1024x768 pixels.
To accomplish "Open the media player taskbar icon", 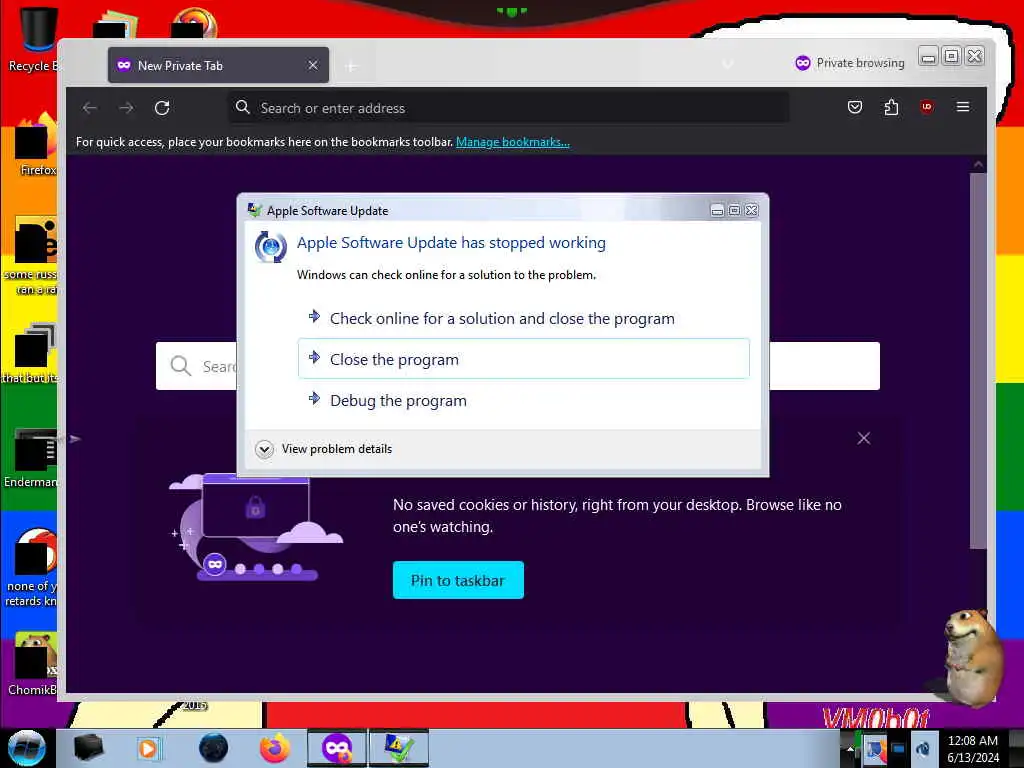I will [x=149, y=748].
